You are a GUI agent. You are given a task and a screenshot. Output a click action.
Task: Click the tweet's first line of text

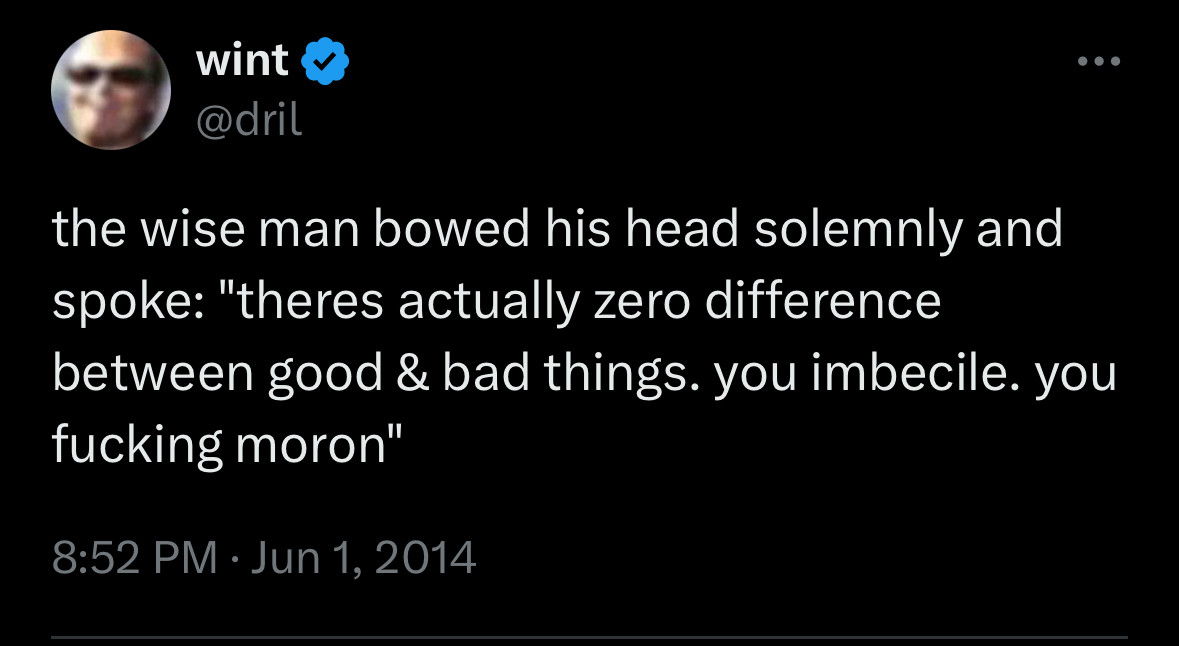(556, 230)
